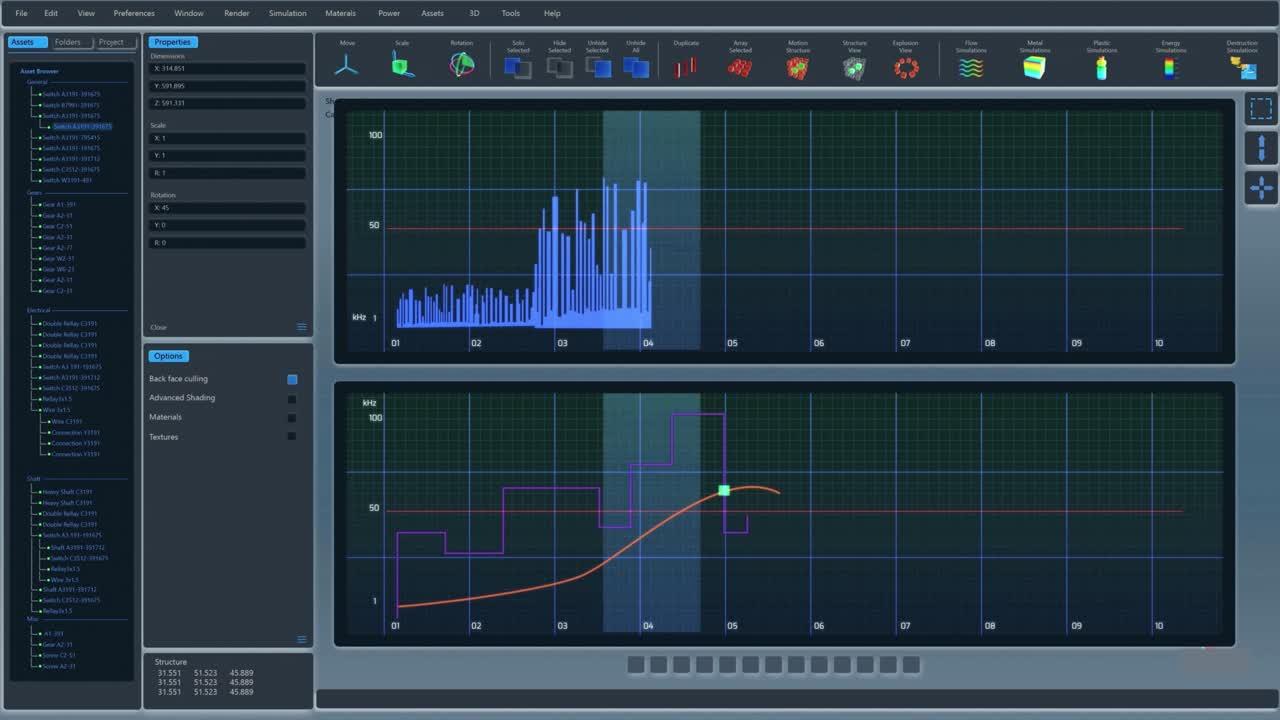This screenshot has height=720, width=1280.
Task: Select the green marker on orange curve
Action: click(x=724, y=490)
